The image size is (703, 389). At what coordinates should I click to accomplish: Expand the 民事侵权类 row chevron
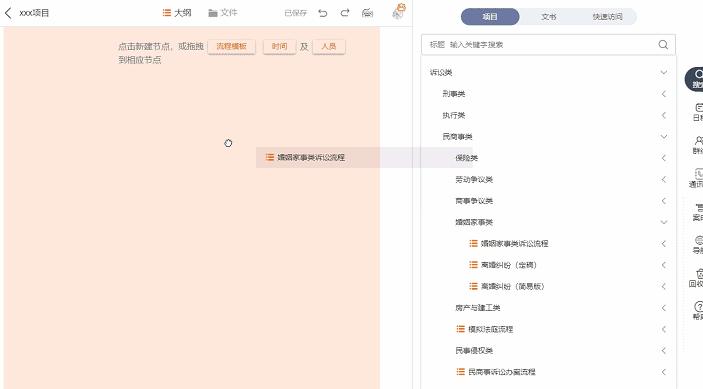click(x=664, y=350)
